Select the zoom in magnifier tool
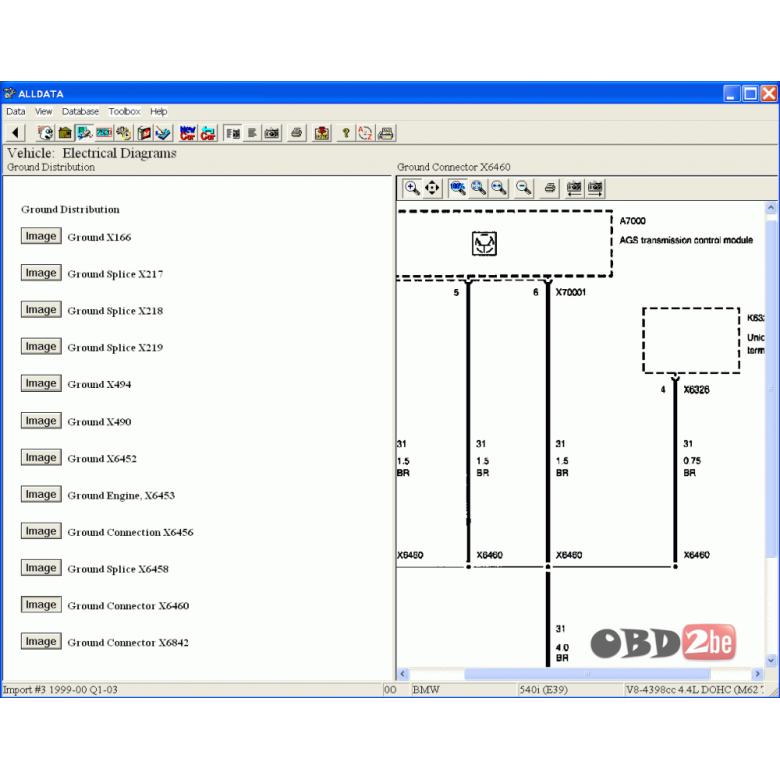The height and width of the screenshot is (780, 780). pos(412,188)
